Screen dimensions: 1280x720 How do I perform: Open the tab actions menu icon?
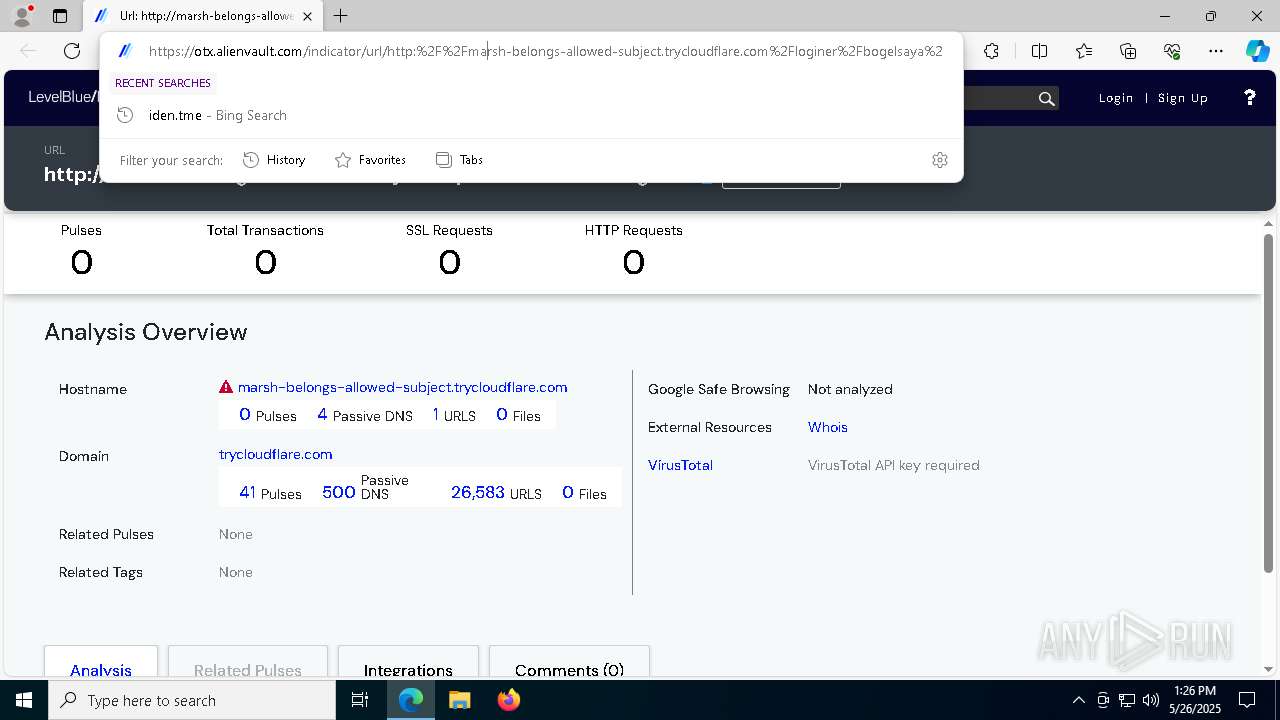(x=60, y=16)
